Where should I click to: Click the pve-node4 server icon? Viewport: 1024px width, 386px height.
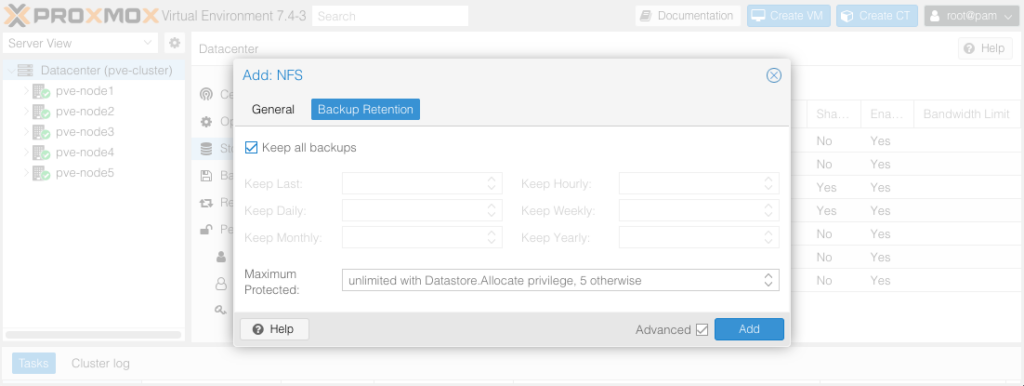[41, 153]
